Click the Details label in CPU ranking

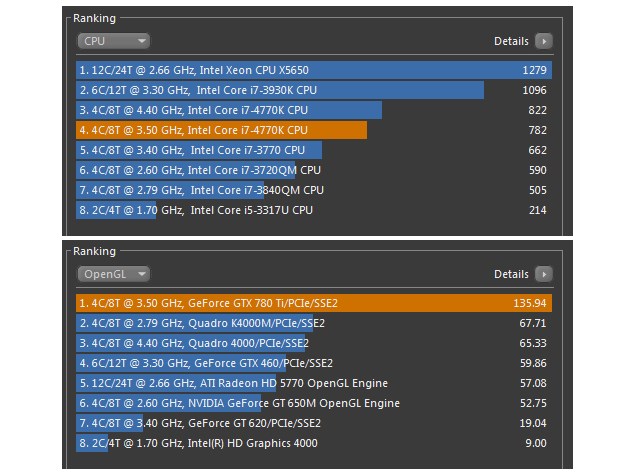point(511,41)
